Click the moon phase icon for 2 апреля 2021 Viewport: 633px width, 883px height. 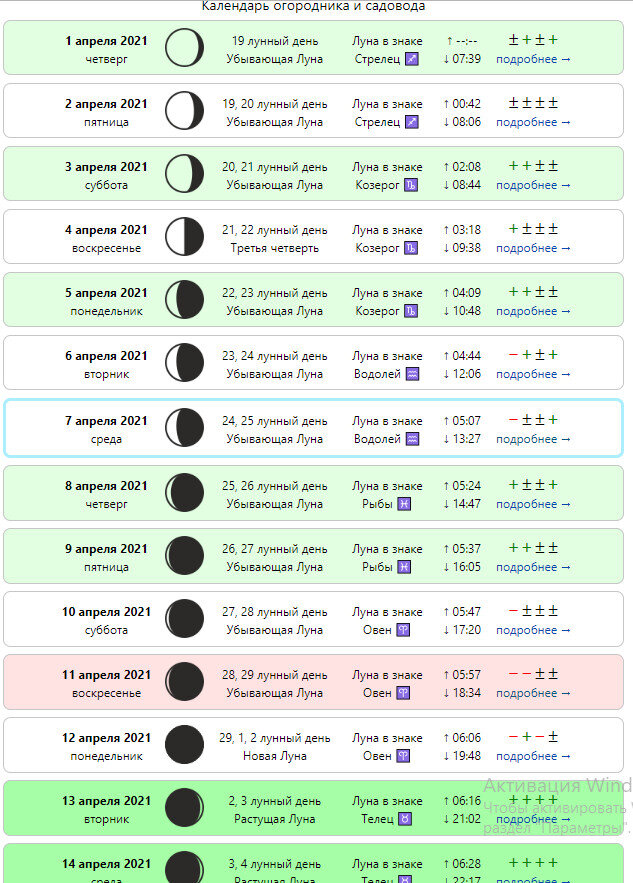[x=184, y=110]
